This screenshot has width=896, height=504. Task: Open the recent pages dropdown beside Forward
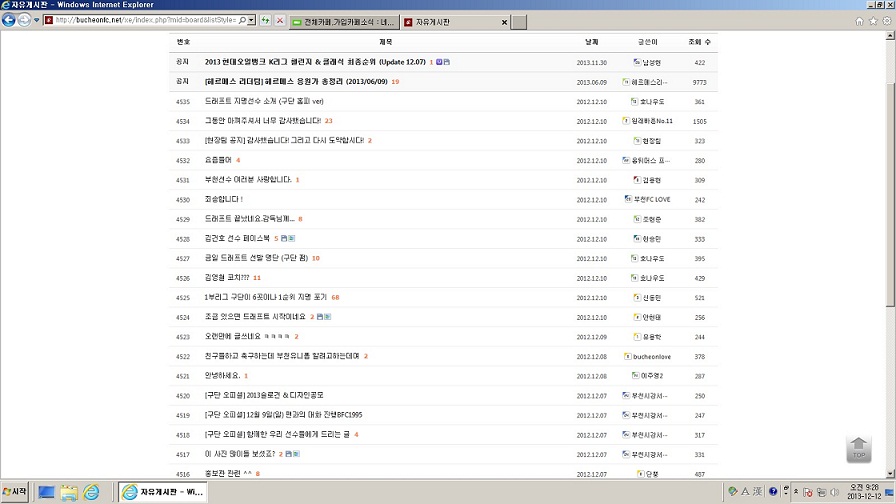click(37, 21)
